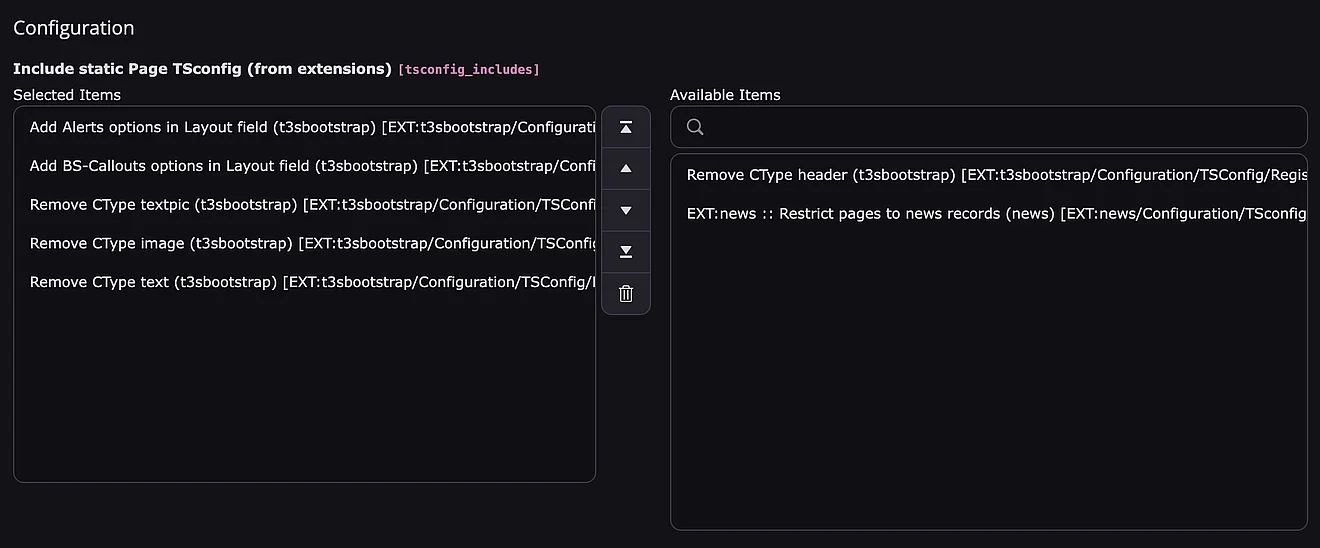Click the 'Available Items' label
The height and width of the screenshot is (548, 1320).
click(x=725, y=95)
